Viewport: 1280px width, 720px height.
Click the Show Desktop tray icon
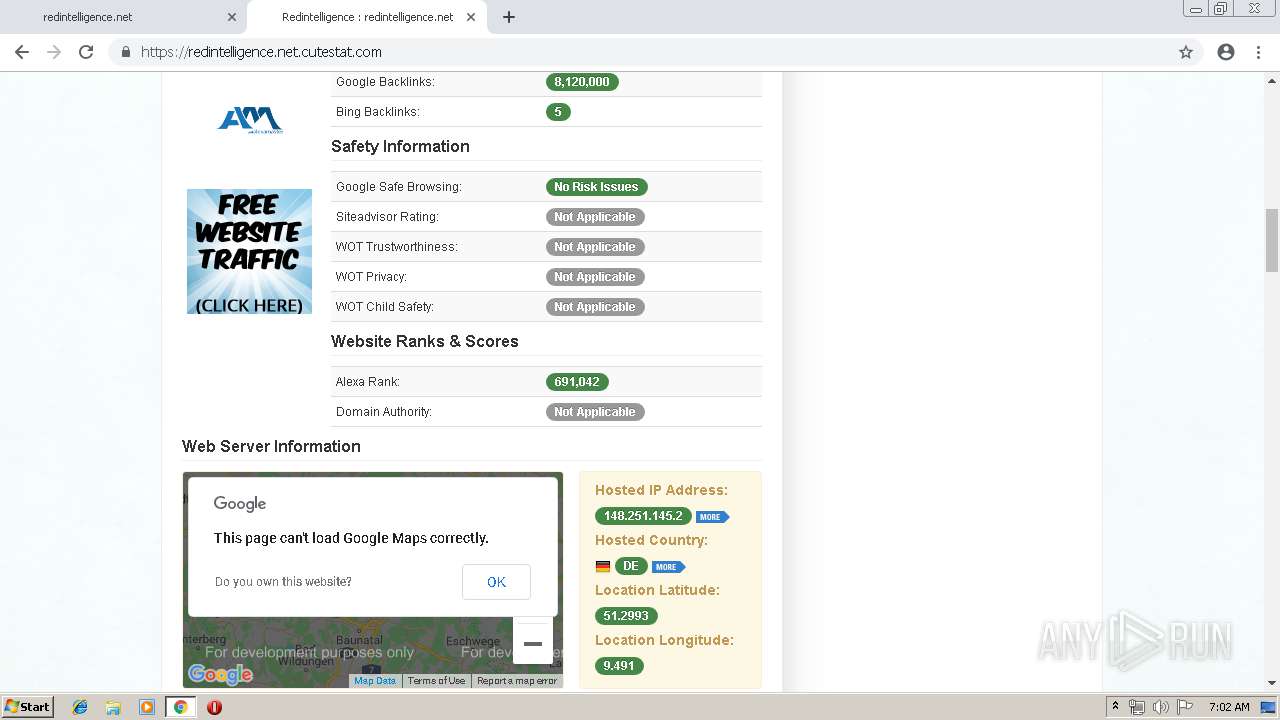tap(1268, 707)
